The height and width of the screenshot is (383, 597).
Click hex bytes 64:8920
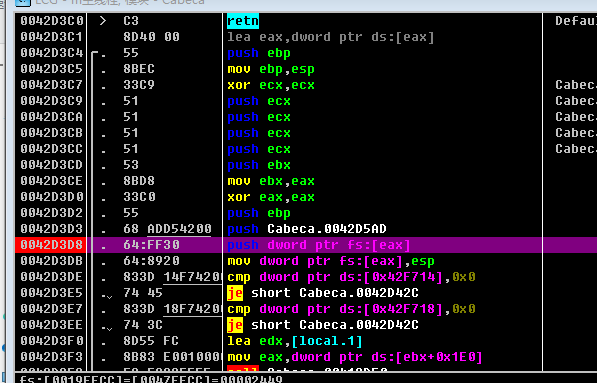pos(151,261)
